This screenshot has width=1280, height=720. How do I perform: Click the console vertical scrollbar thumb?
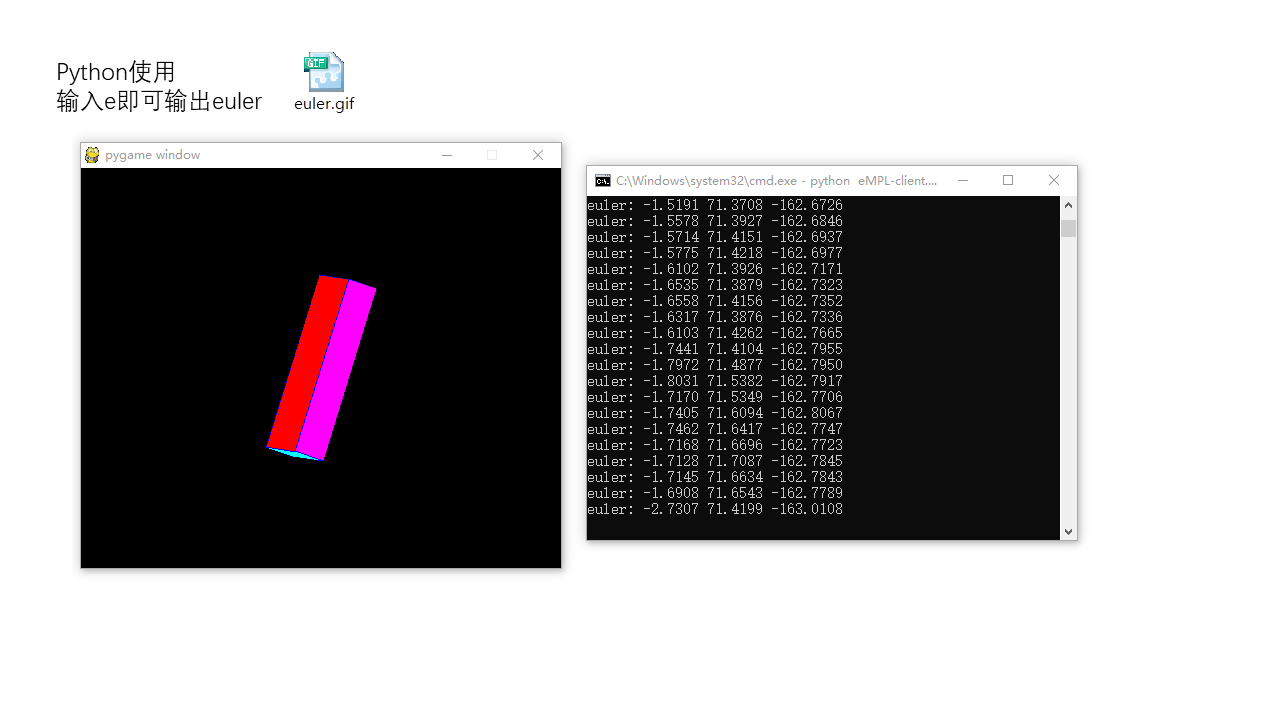(x=1068, y=228)
